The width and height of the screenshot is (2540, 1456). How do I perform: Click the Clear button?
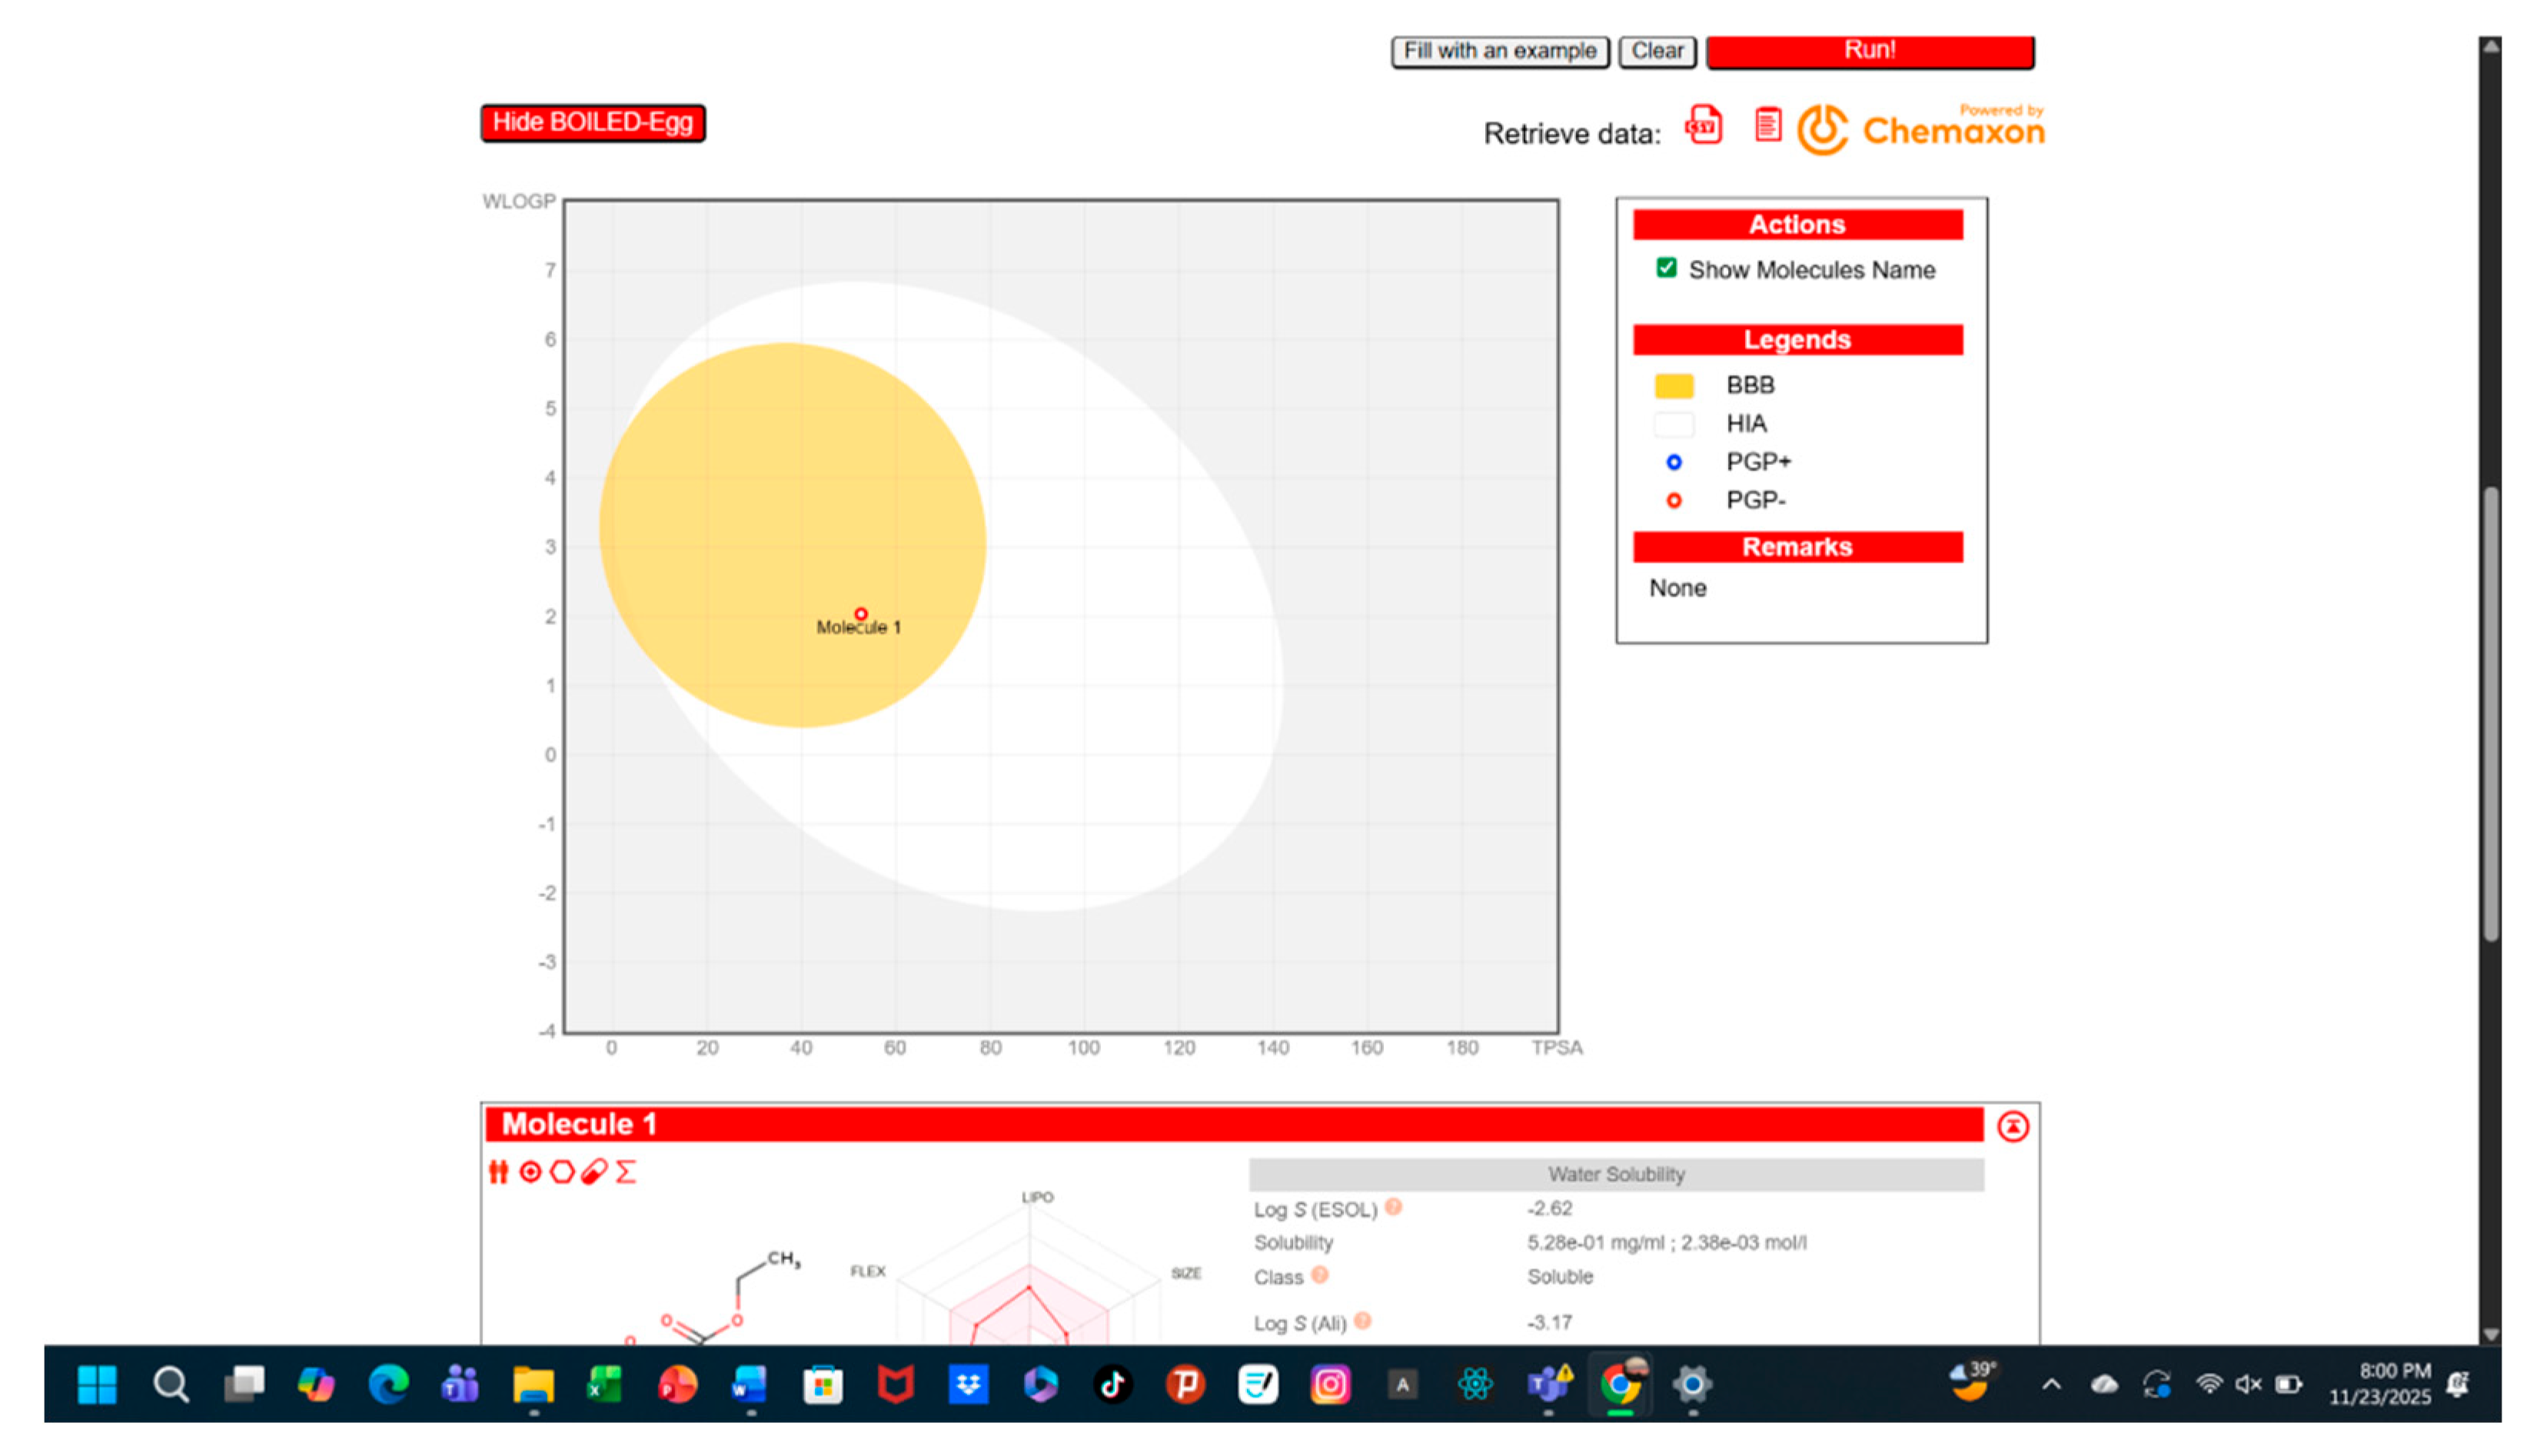(1657, 51)
